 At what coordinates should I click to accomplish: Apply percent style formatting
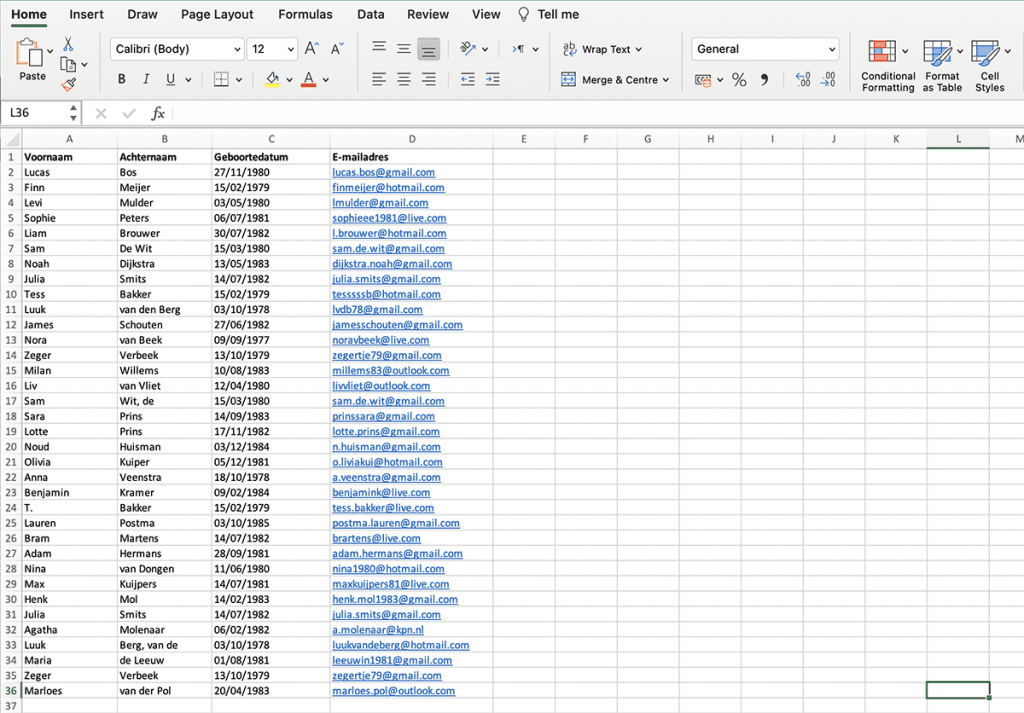click(x=739, y=80)
